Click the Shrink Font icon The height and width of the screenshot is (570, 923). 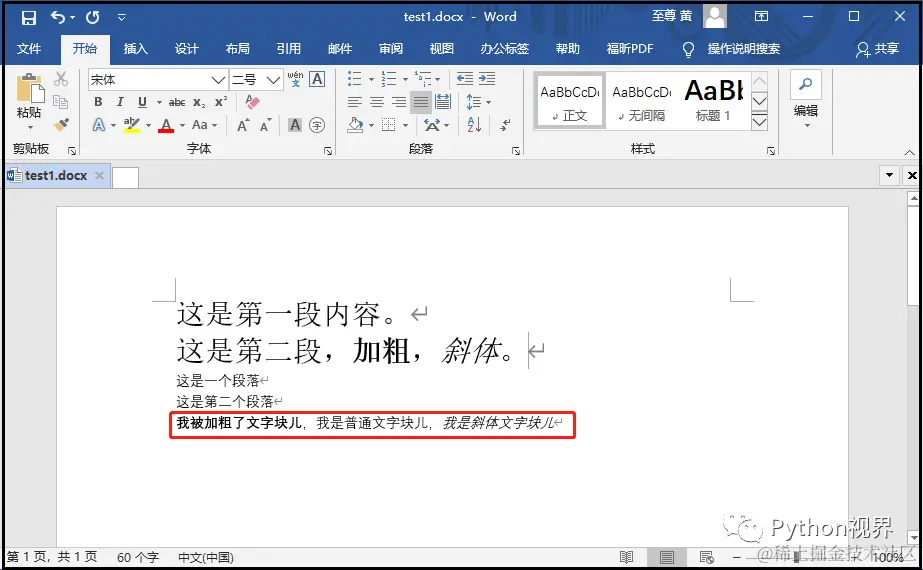265,125
